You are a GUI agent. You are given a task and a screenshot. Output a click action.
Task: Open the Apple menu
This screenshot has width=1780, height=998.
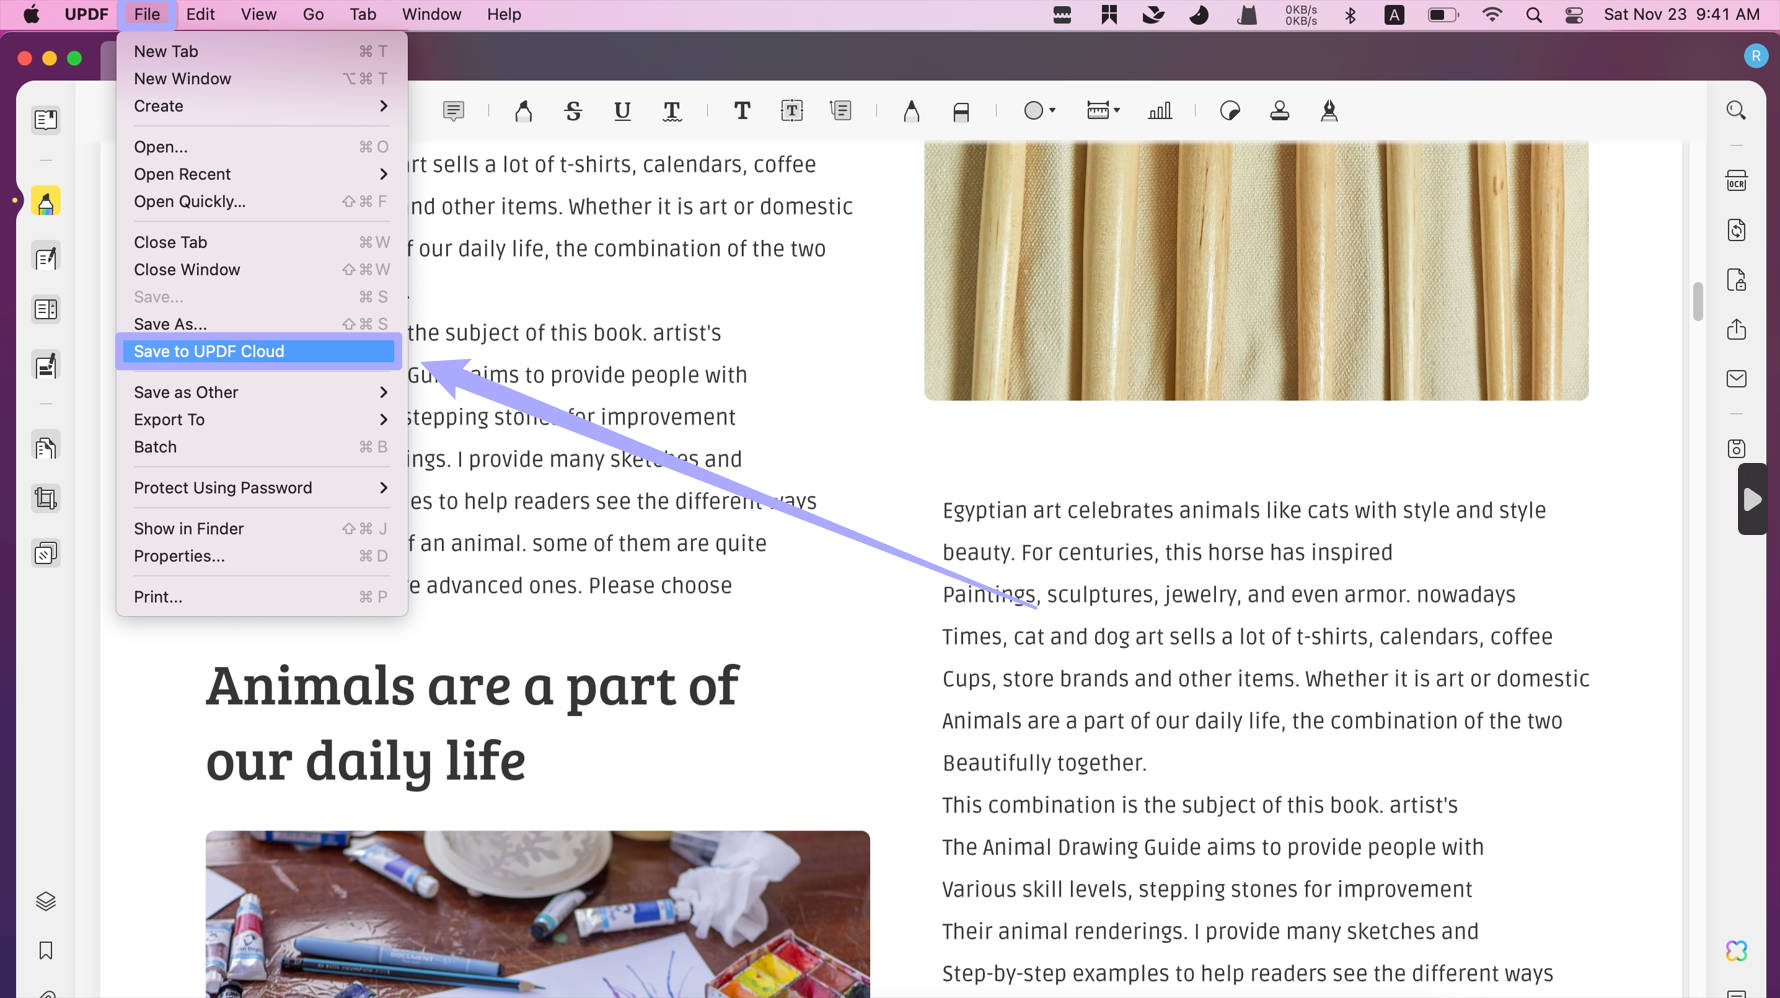[x=31, y=14]
